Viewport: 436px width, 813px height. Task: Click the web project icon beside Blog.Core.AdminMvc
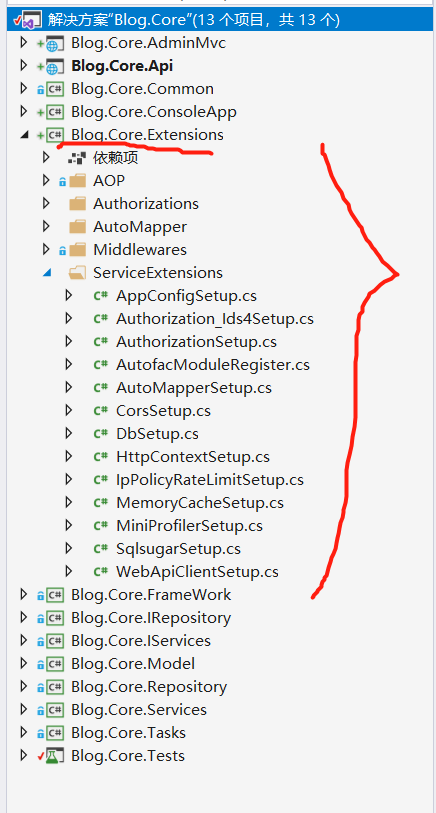coord(54,44)
